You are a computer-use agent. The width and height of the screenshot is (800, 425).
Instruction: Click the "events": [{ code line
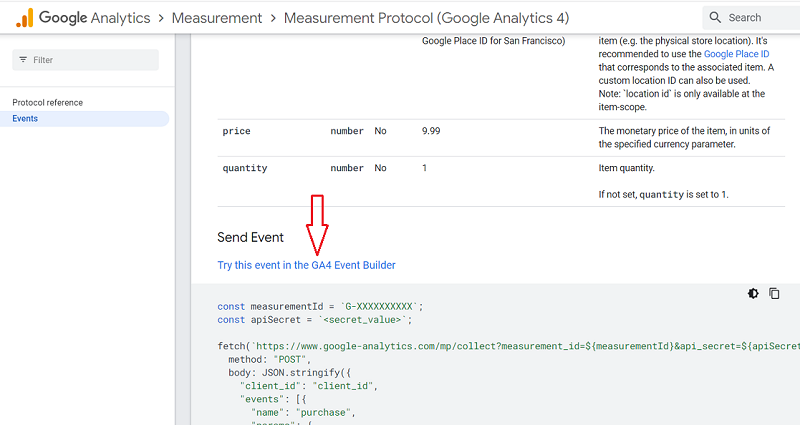pyautogui.click(x=273, y=399)
